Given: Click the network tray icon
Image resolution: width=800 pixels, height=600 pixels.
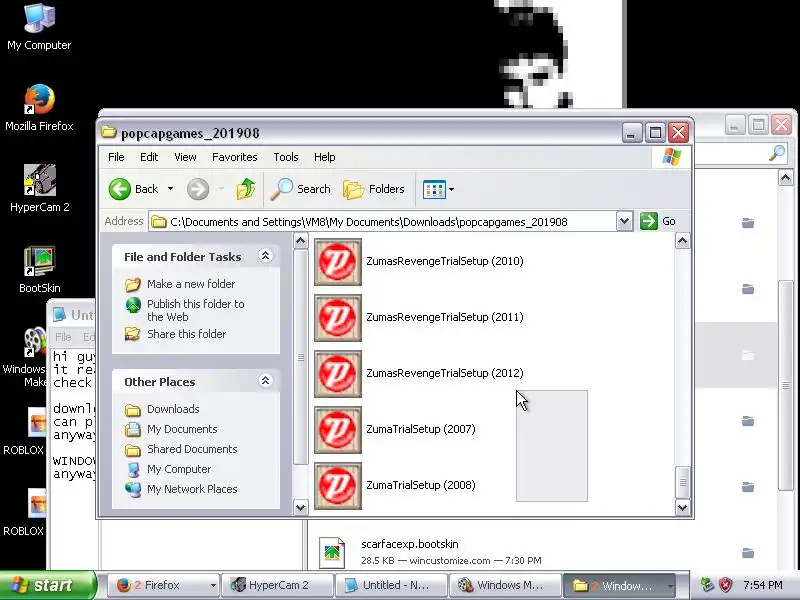Looking at the screenshot, I should [x=708, y=585].
